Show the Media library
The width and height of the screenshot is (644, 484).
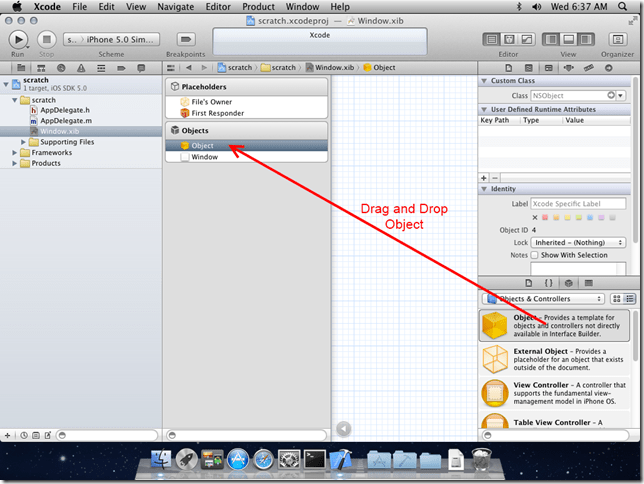point(589,283)
